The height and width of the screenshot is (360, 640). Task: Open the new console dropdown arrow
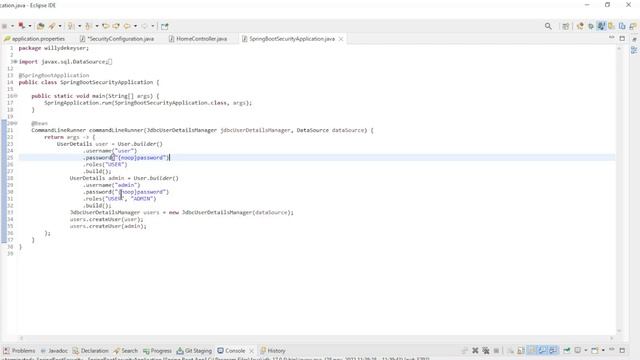603,350
